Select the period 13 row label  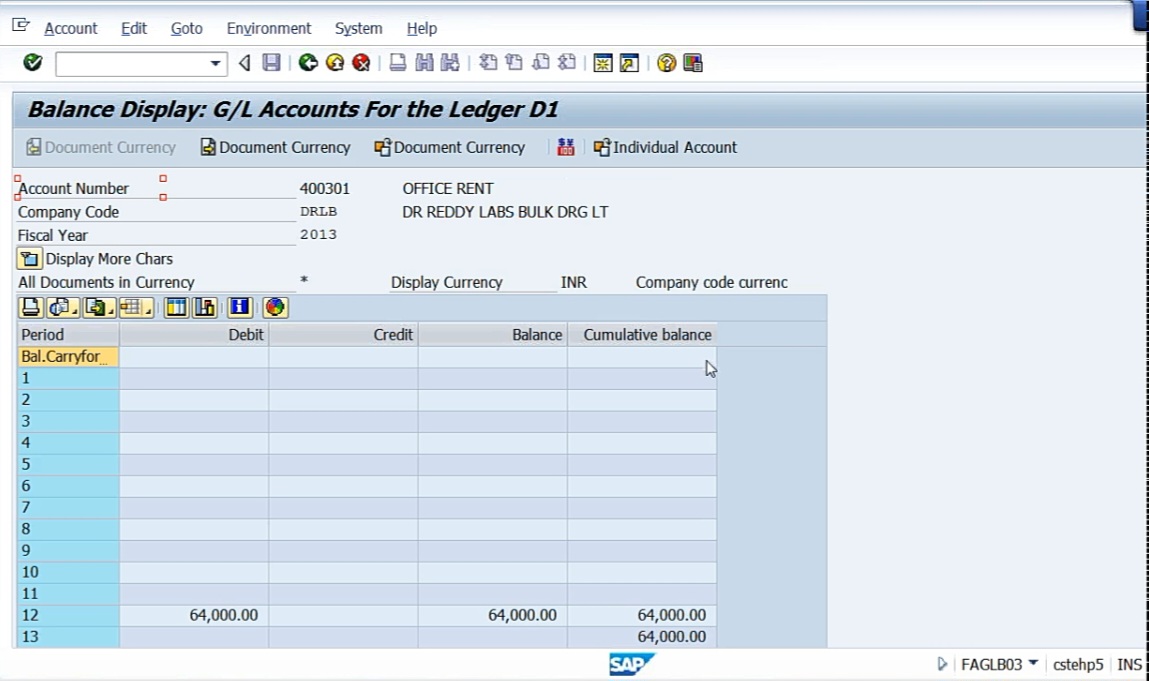pos(68,636)
